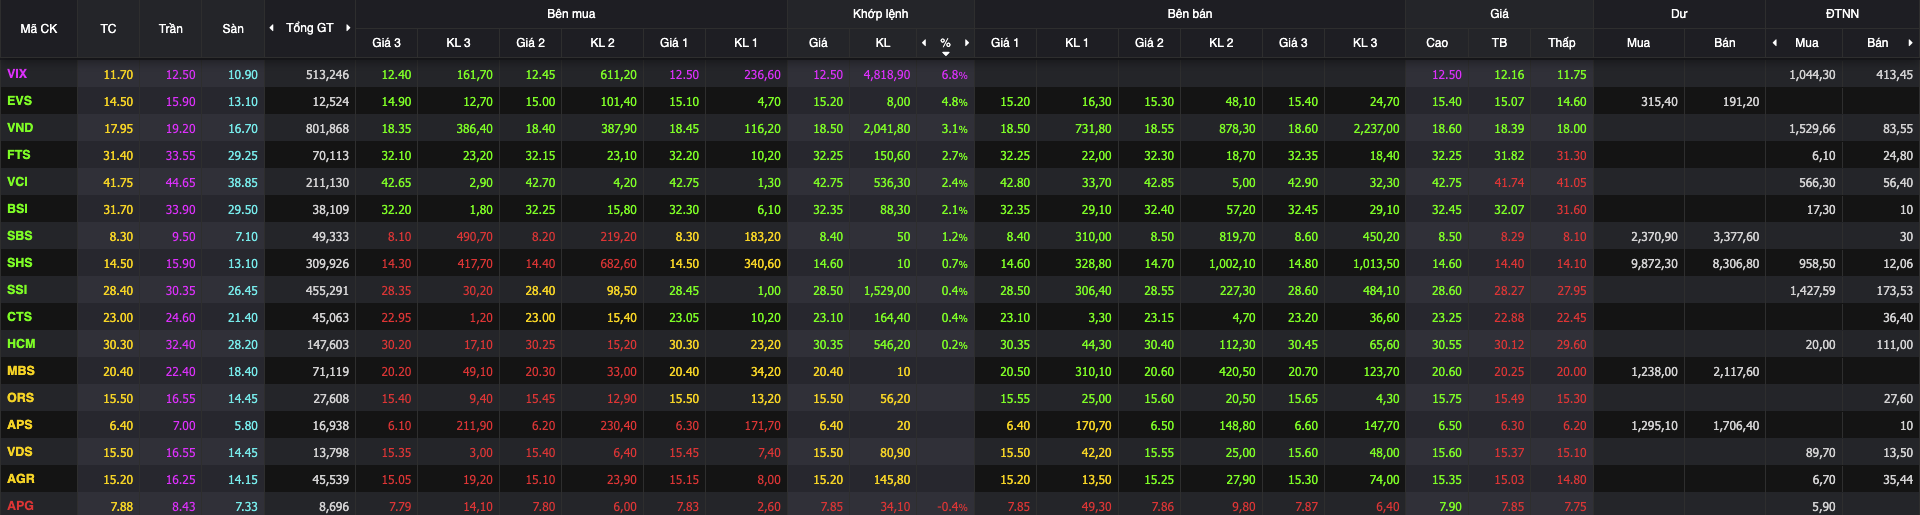Click EVS percent change 4.8%
The height and width of the screenshot is (515, 1920).
(954, 102)
